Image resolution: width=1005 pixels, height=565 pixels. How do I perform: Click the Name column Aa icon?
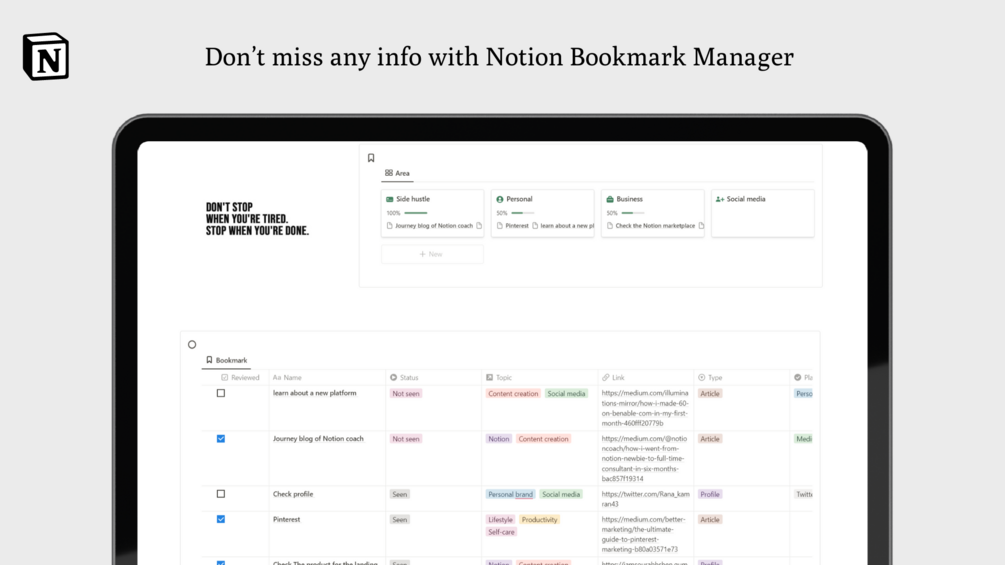click(277, 377)
